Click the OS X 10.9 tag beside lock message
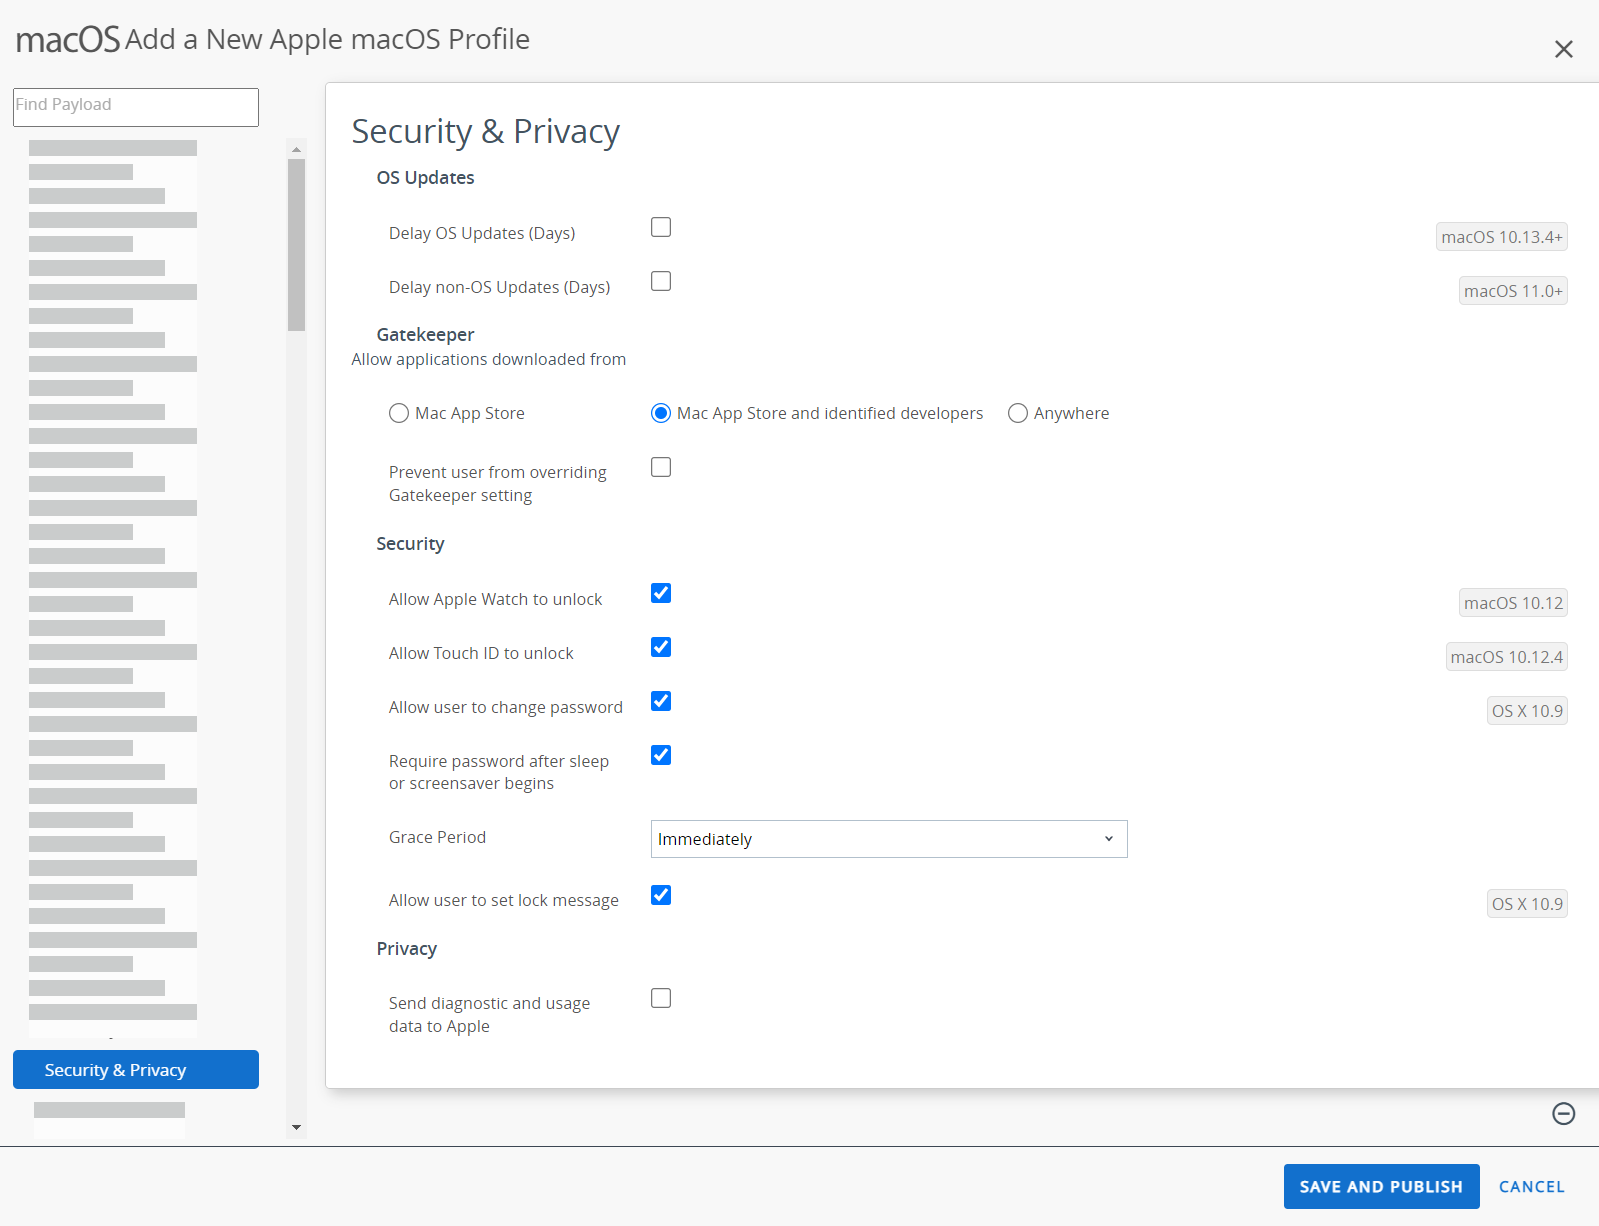The width and height of the screenshot is (1599, 1226). tap(1527, 904)
